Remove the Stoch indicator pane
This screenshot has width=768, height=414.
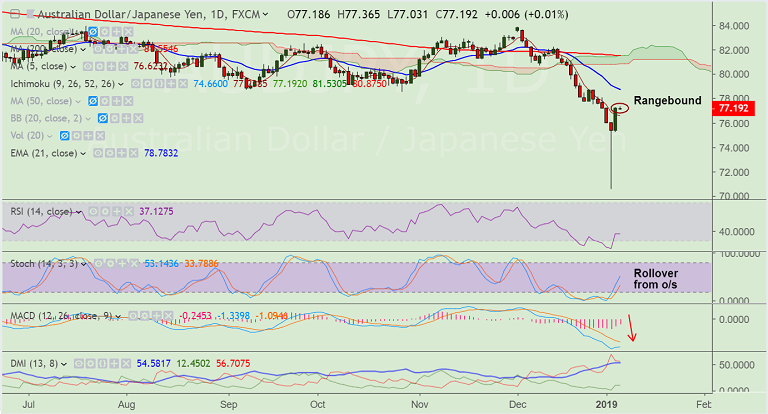pos(134,264)
